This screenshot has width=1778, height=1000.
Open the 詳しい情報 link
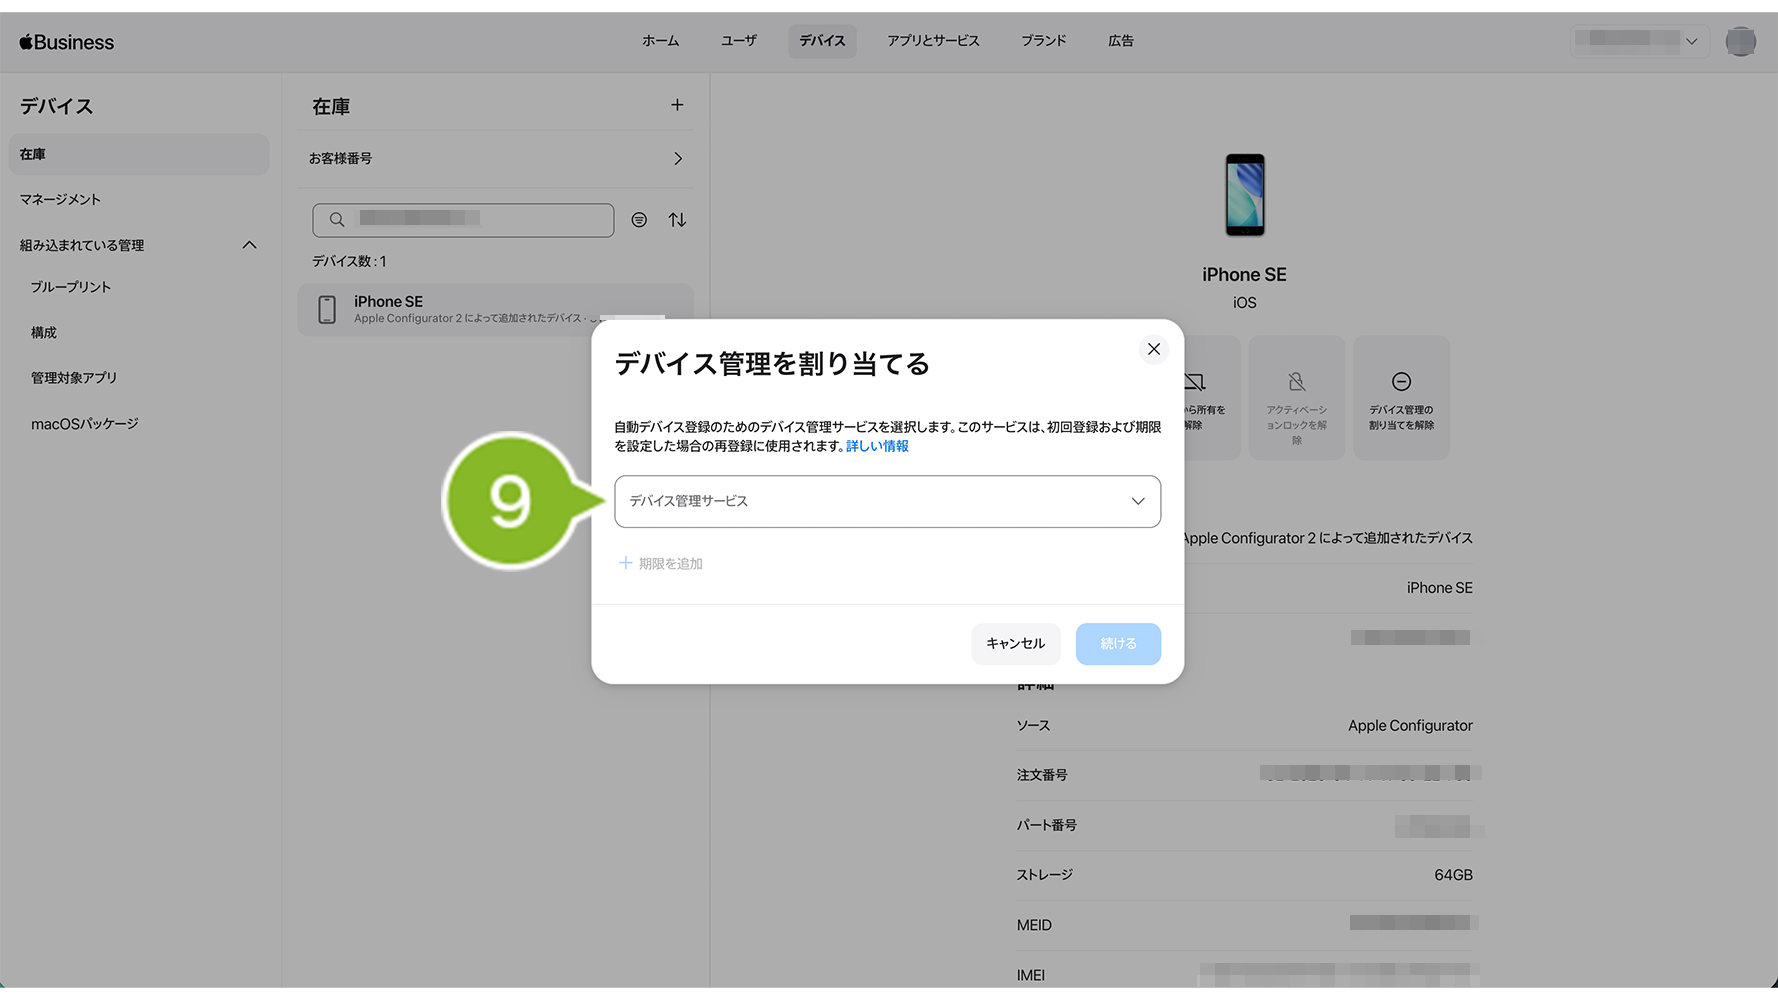(877, 446)
